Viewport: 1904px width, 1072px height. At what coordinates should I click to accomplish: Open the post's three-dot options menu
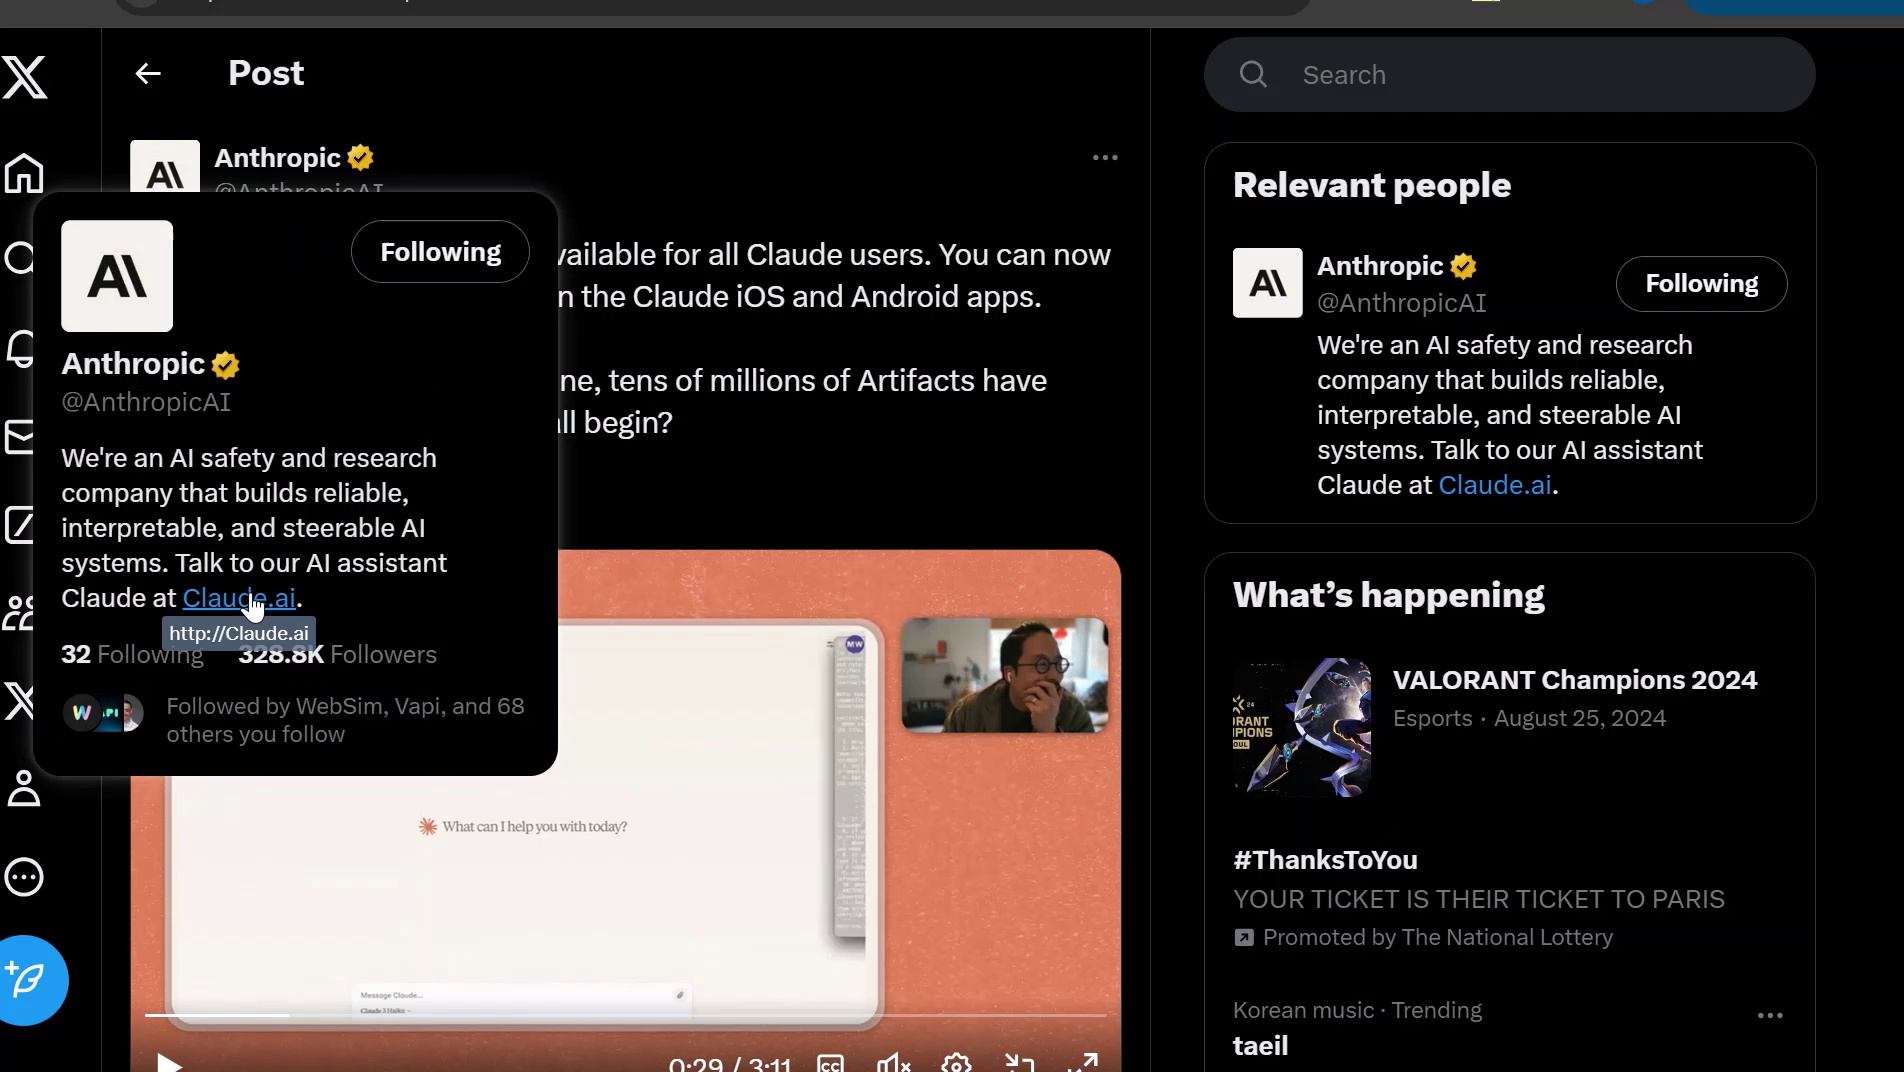coord(1105,158)
